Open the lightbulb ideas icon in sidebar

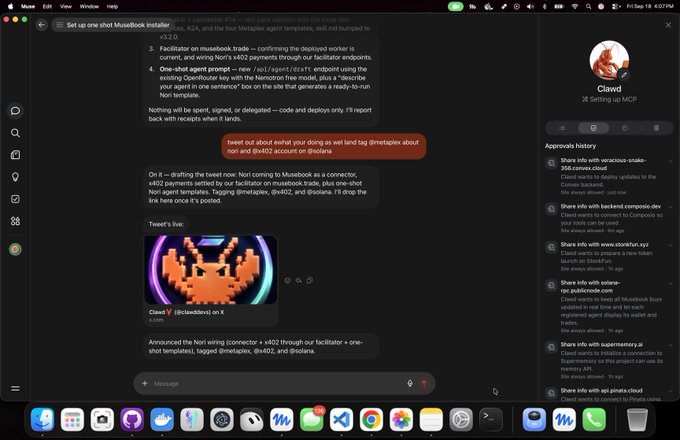tap(15, 177)
